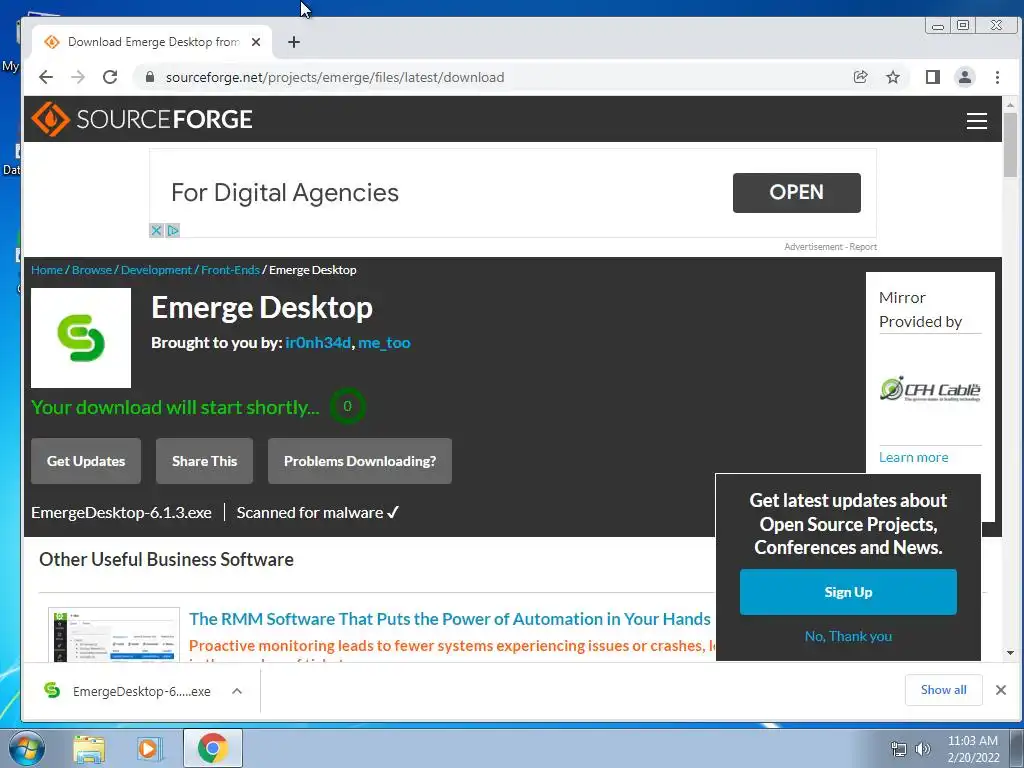
Task: Click the Emerge Desktop project logo
Action: point(81,338)
